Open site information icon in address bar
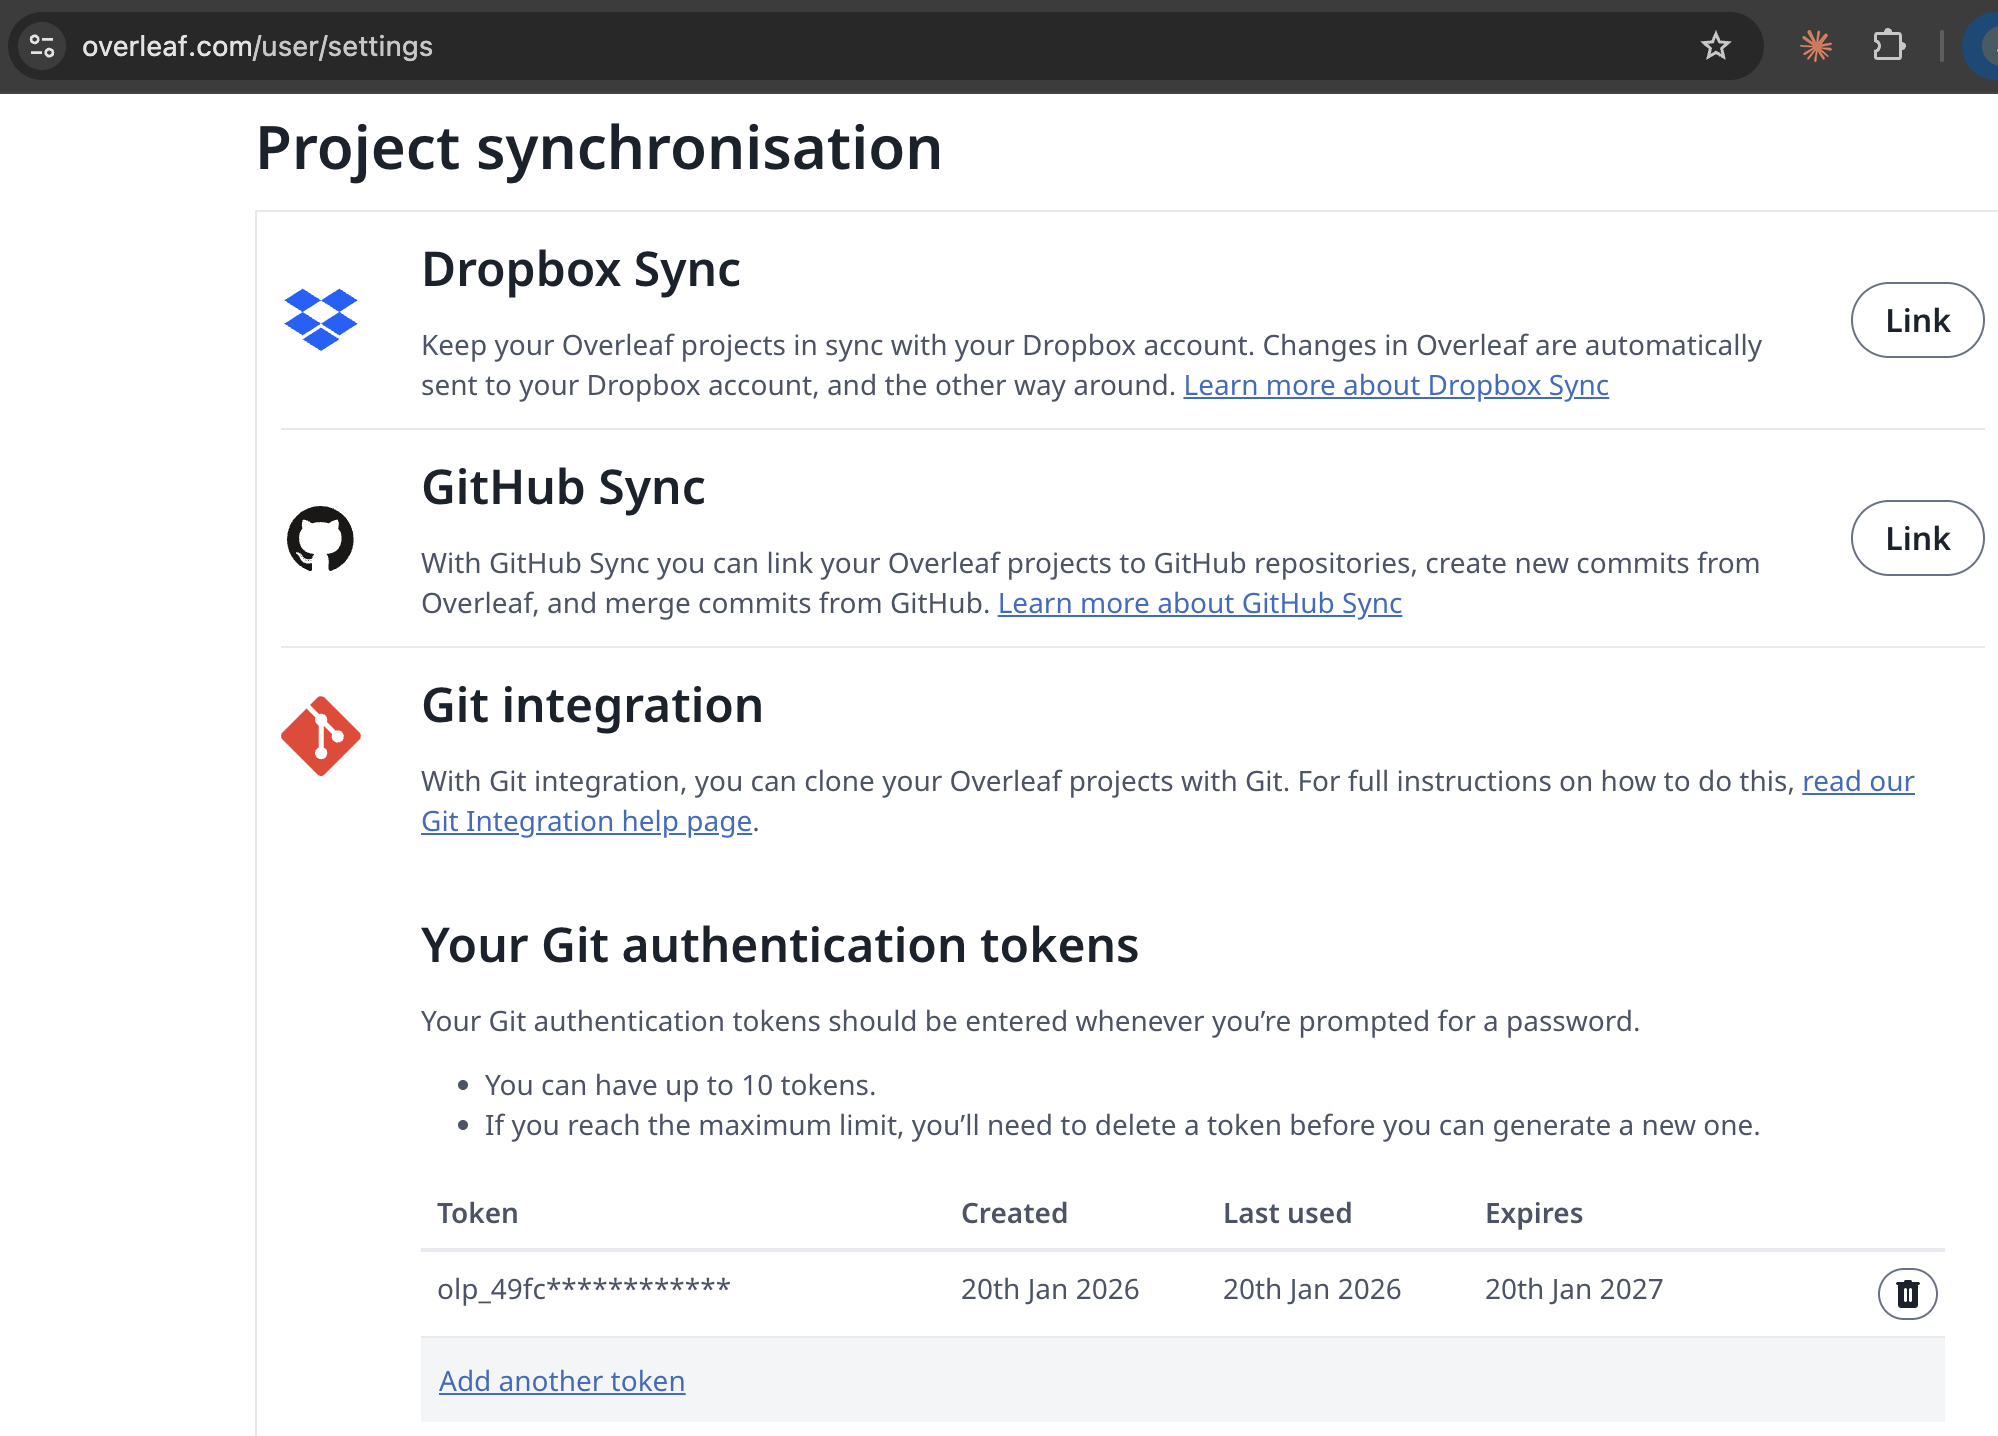This screenshot has height=1436, width=1998. [42, 46]
